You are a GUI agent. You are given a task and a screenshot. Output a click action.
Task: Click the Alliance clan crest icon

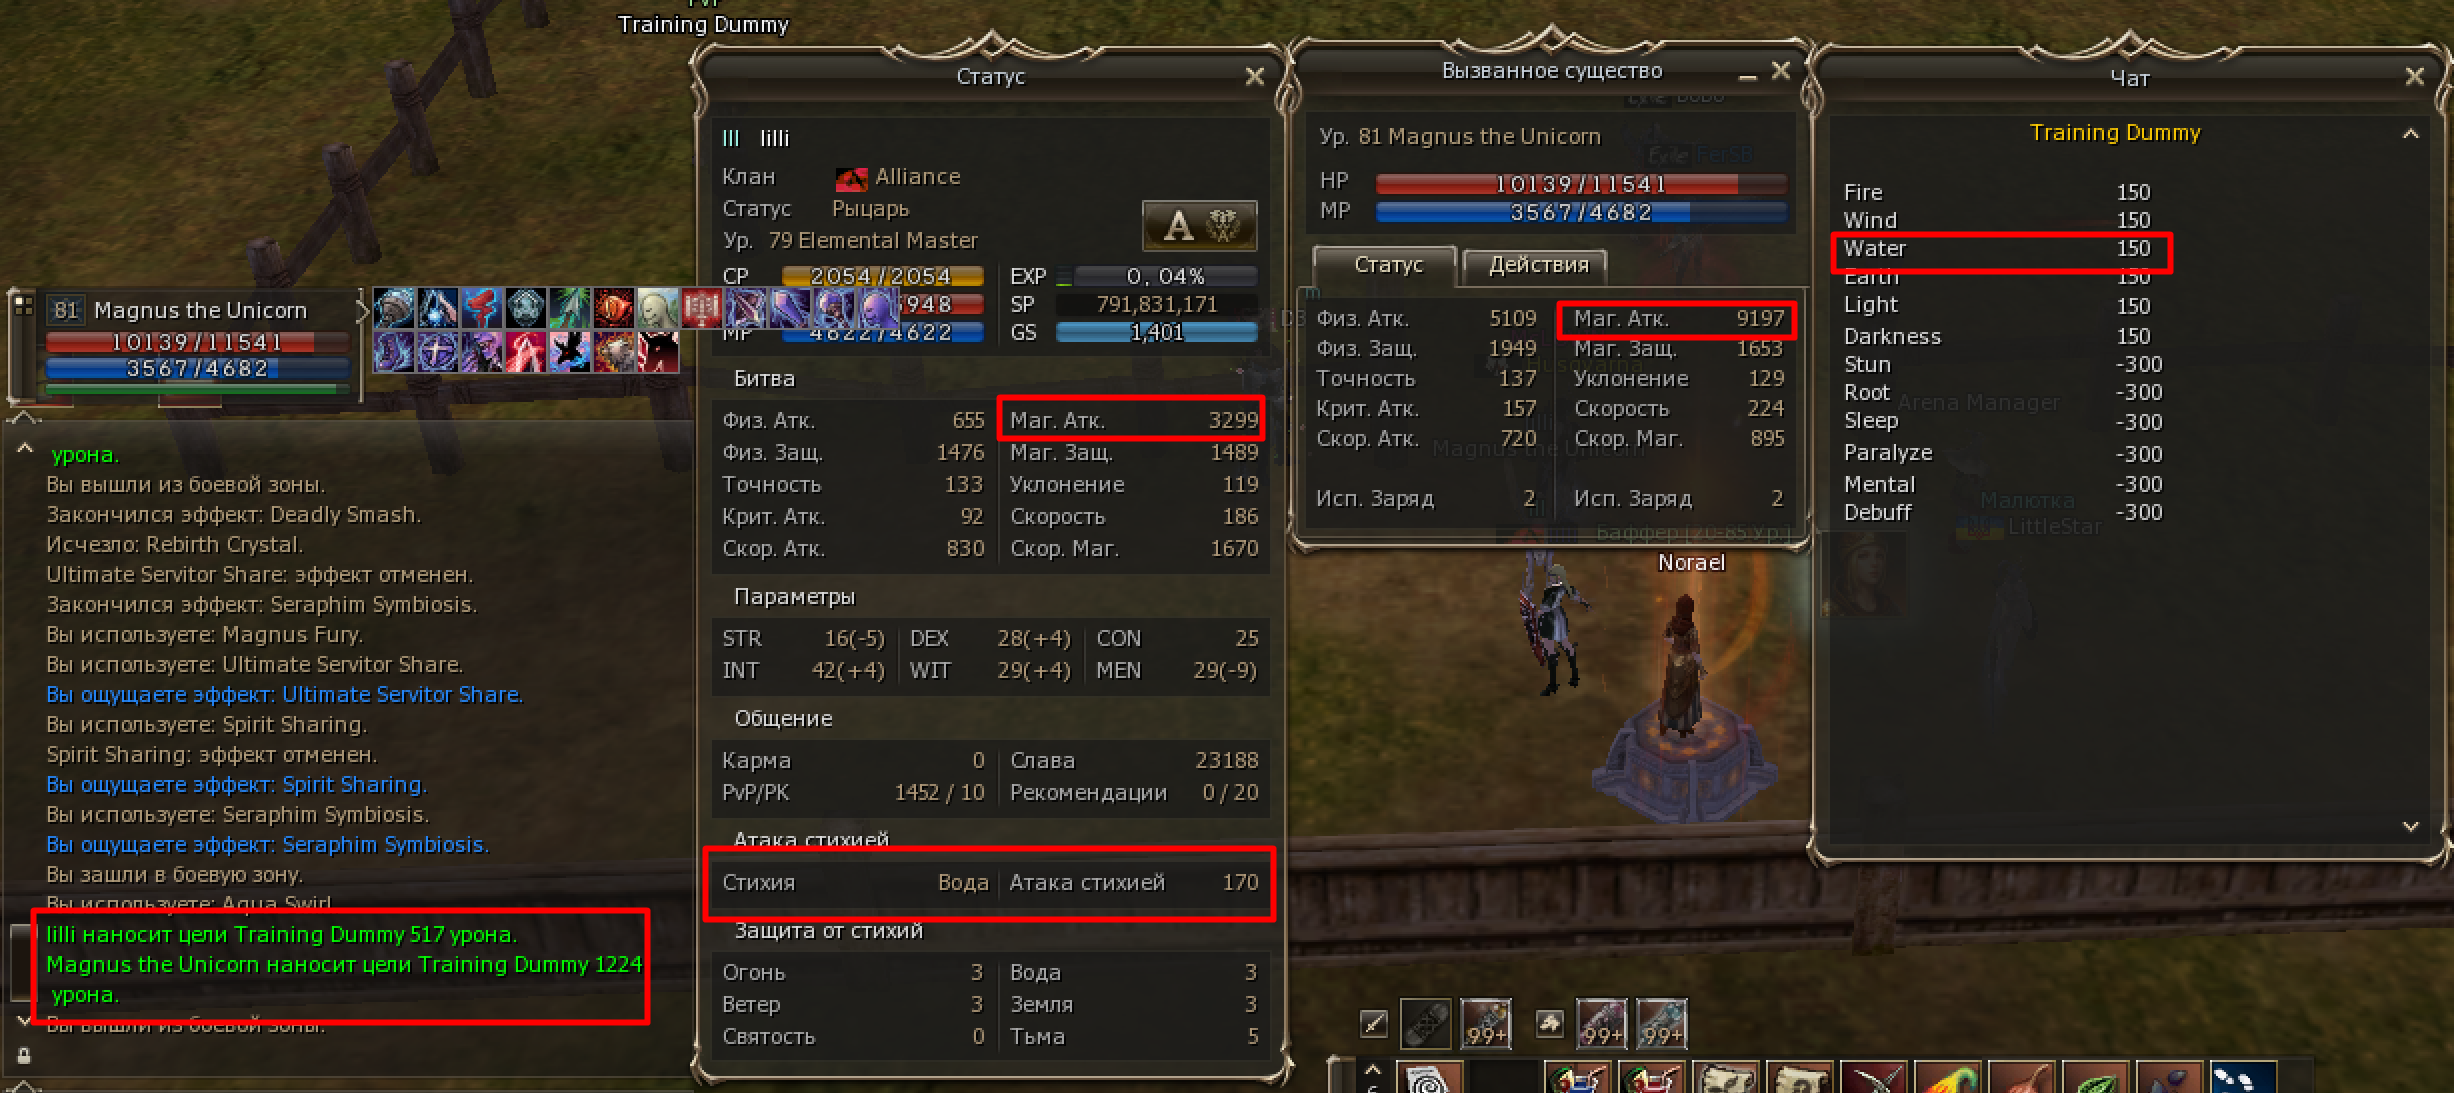coord(851,178)
